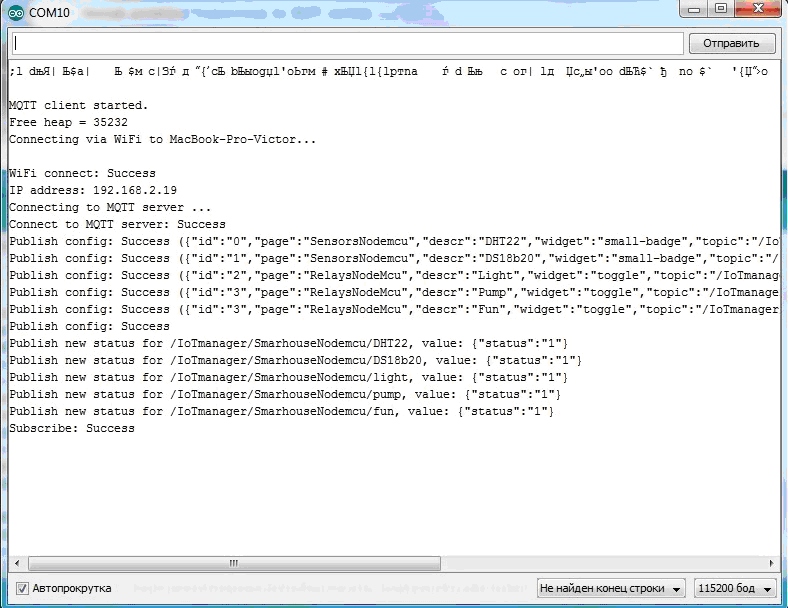Click new status line for SmarhouseNodemcu/DS18b20

point(296,361)
